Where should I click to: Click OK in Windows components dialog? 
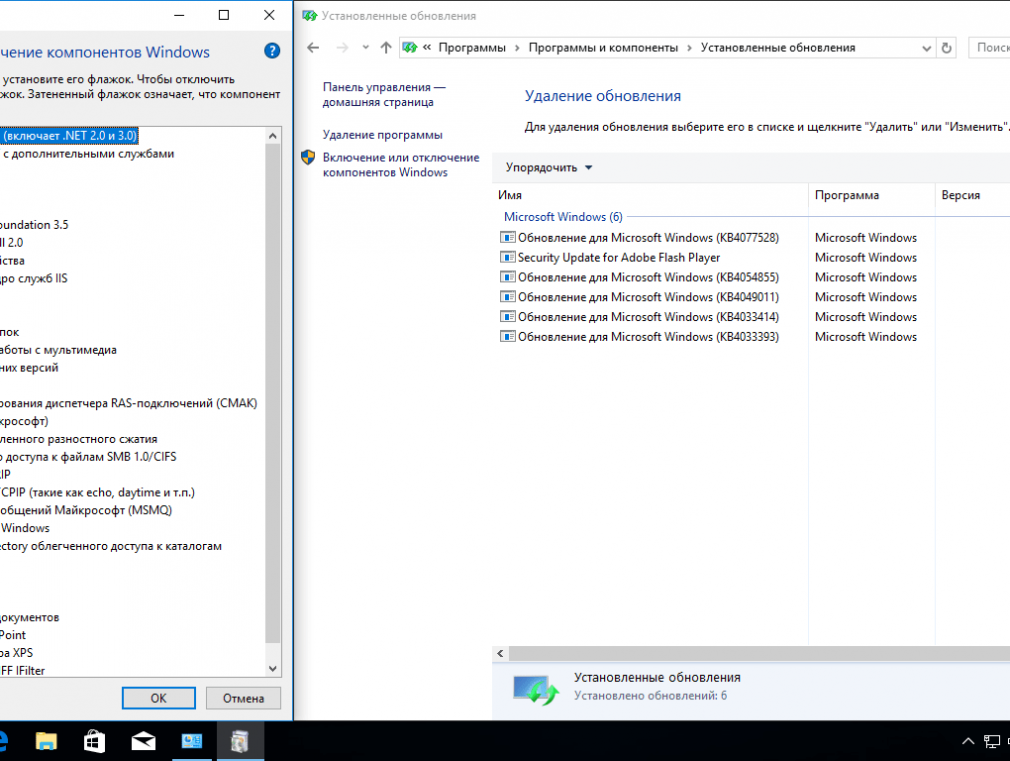[x=158, y=698]
